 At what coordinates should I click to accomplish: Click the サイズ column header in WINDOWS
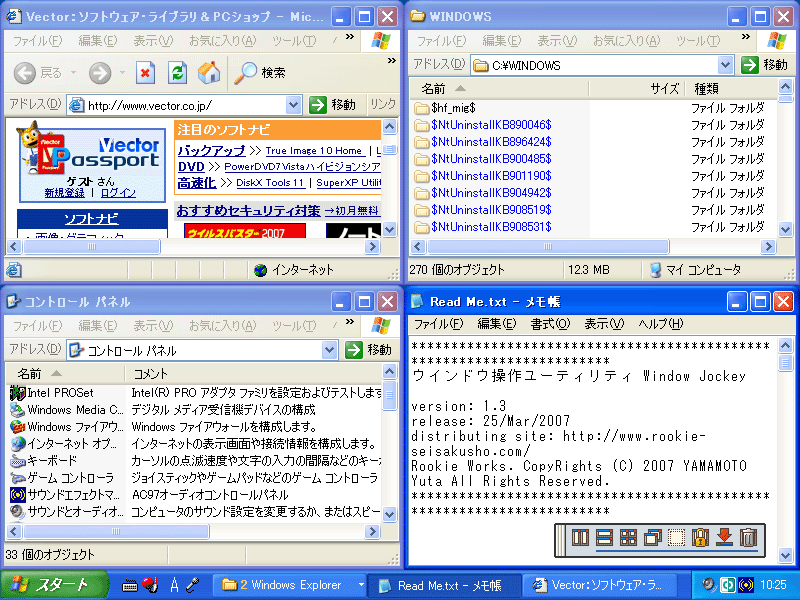[x=636, y=89]
